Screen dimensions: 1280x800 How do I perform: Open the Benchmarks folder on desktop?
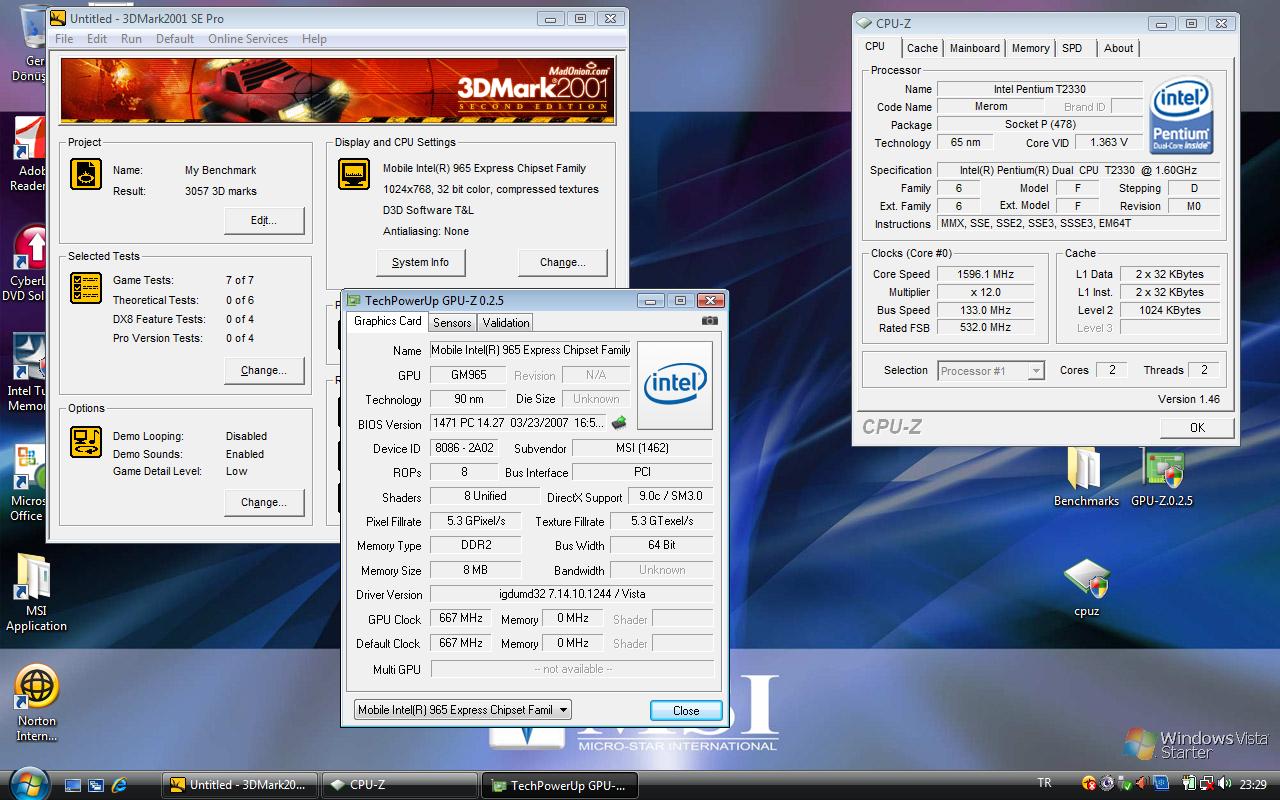(1086, 476)
